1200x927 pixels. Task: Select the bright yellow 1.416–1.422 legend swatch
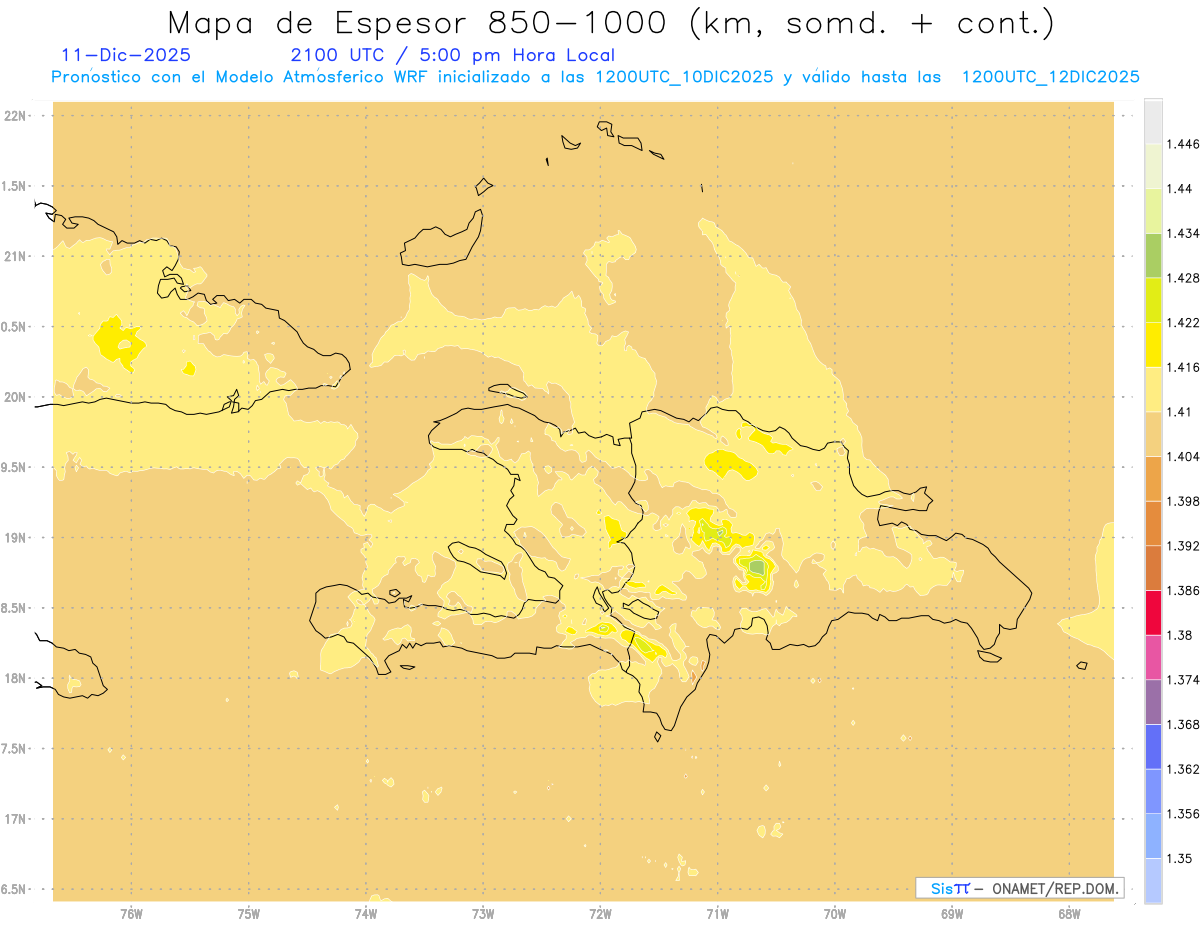tap(1153, 345)
